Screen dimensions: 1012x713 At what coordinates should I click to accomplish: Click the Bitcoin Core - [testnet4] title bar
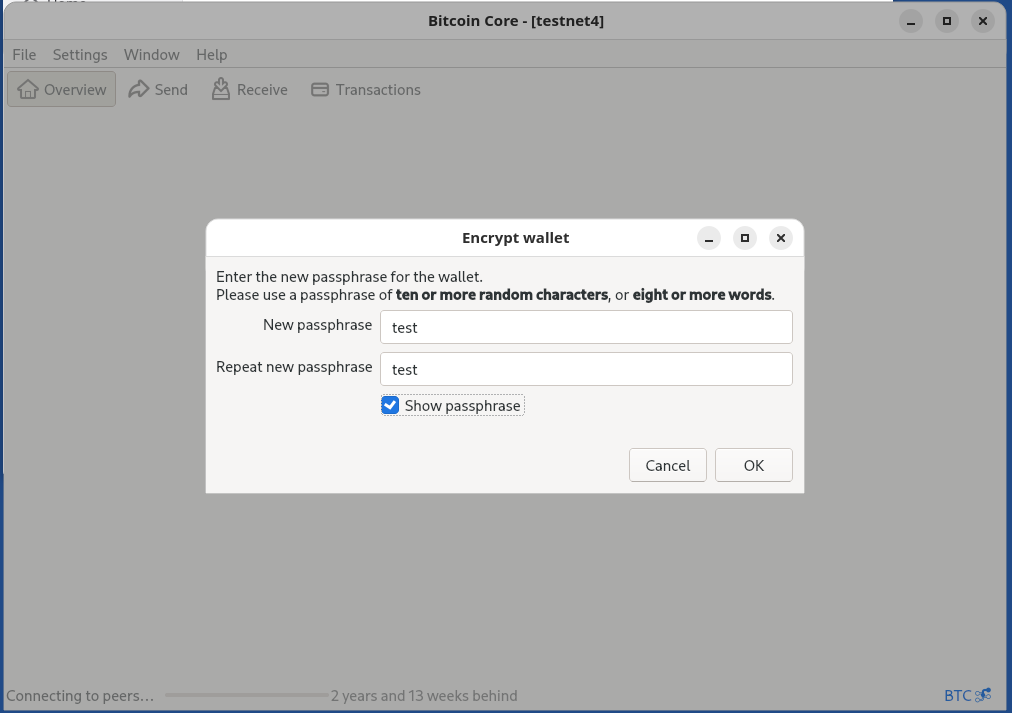tap(506, 21)
